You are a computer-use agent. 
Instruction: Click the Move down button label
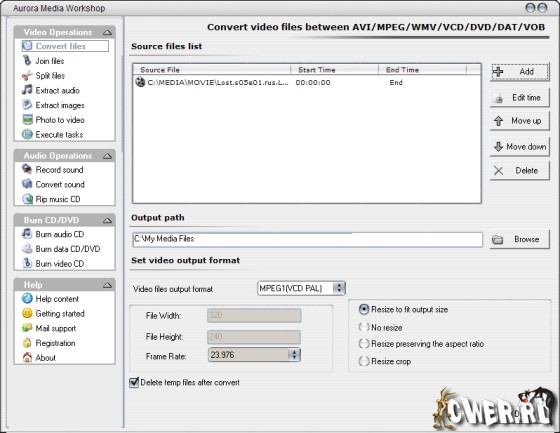(x=526, y=146)
